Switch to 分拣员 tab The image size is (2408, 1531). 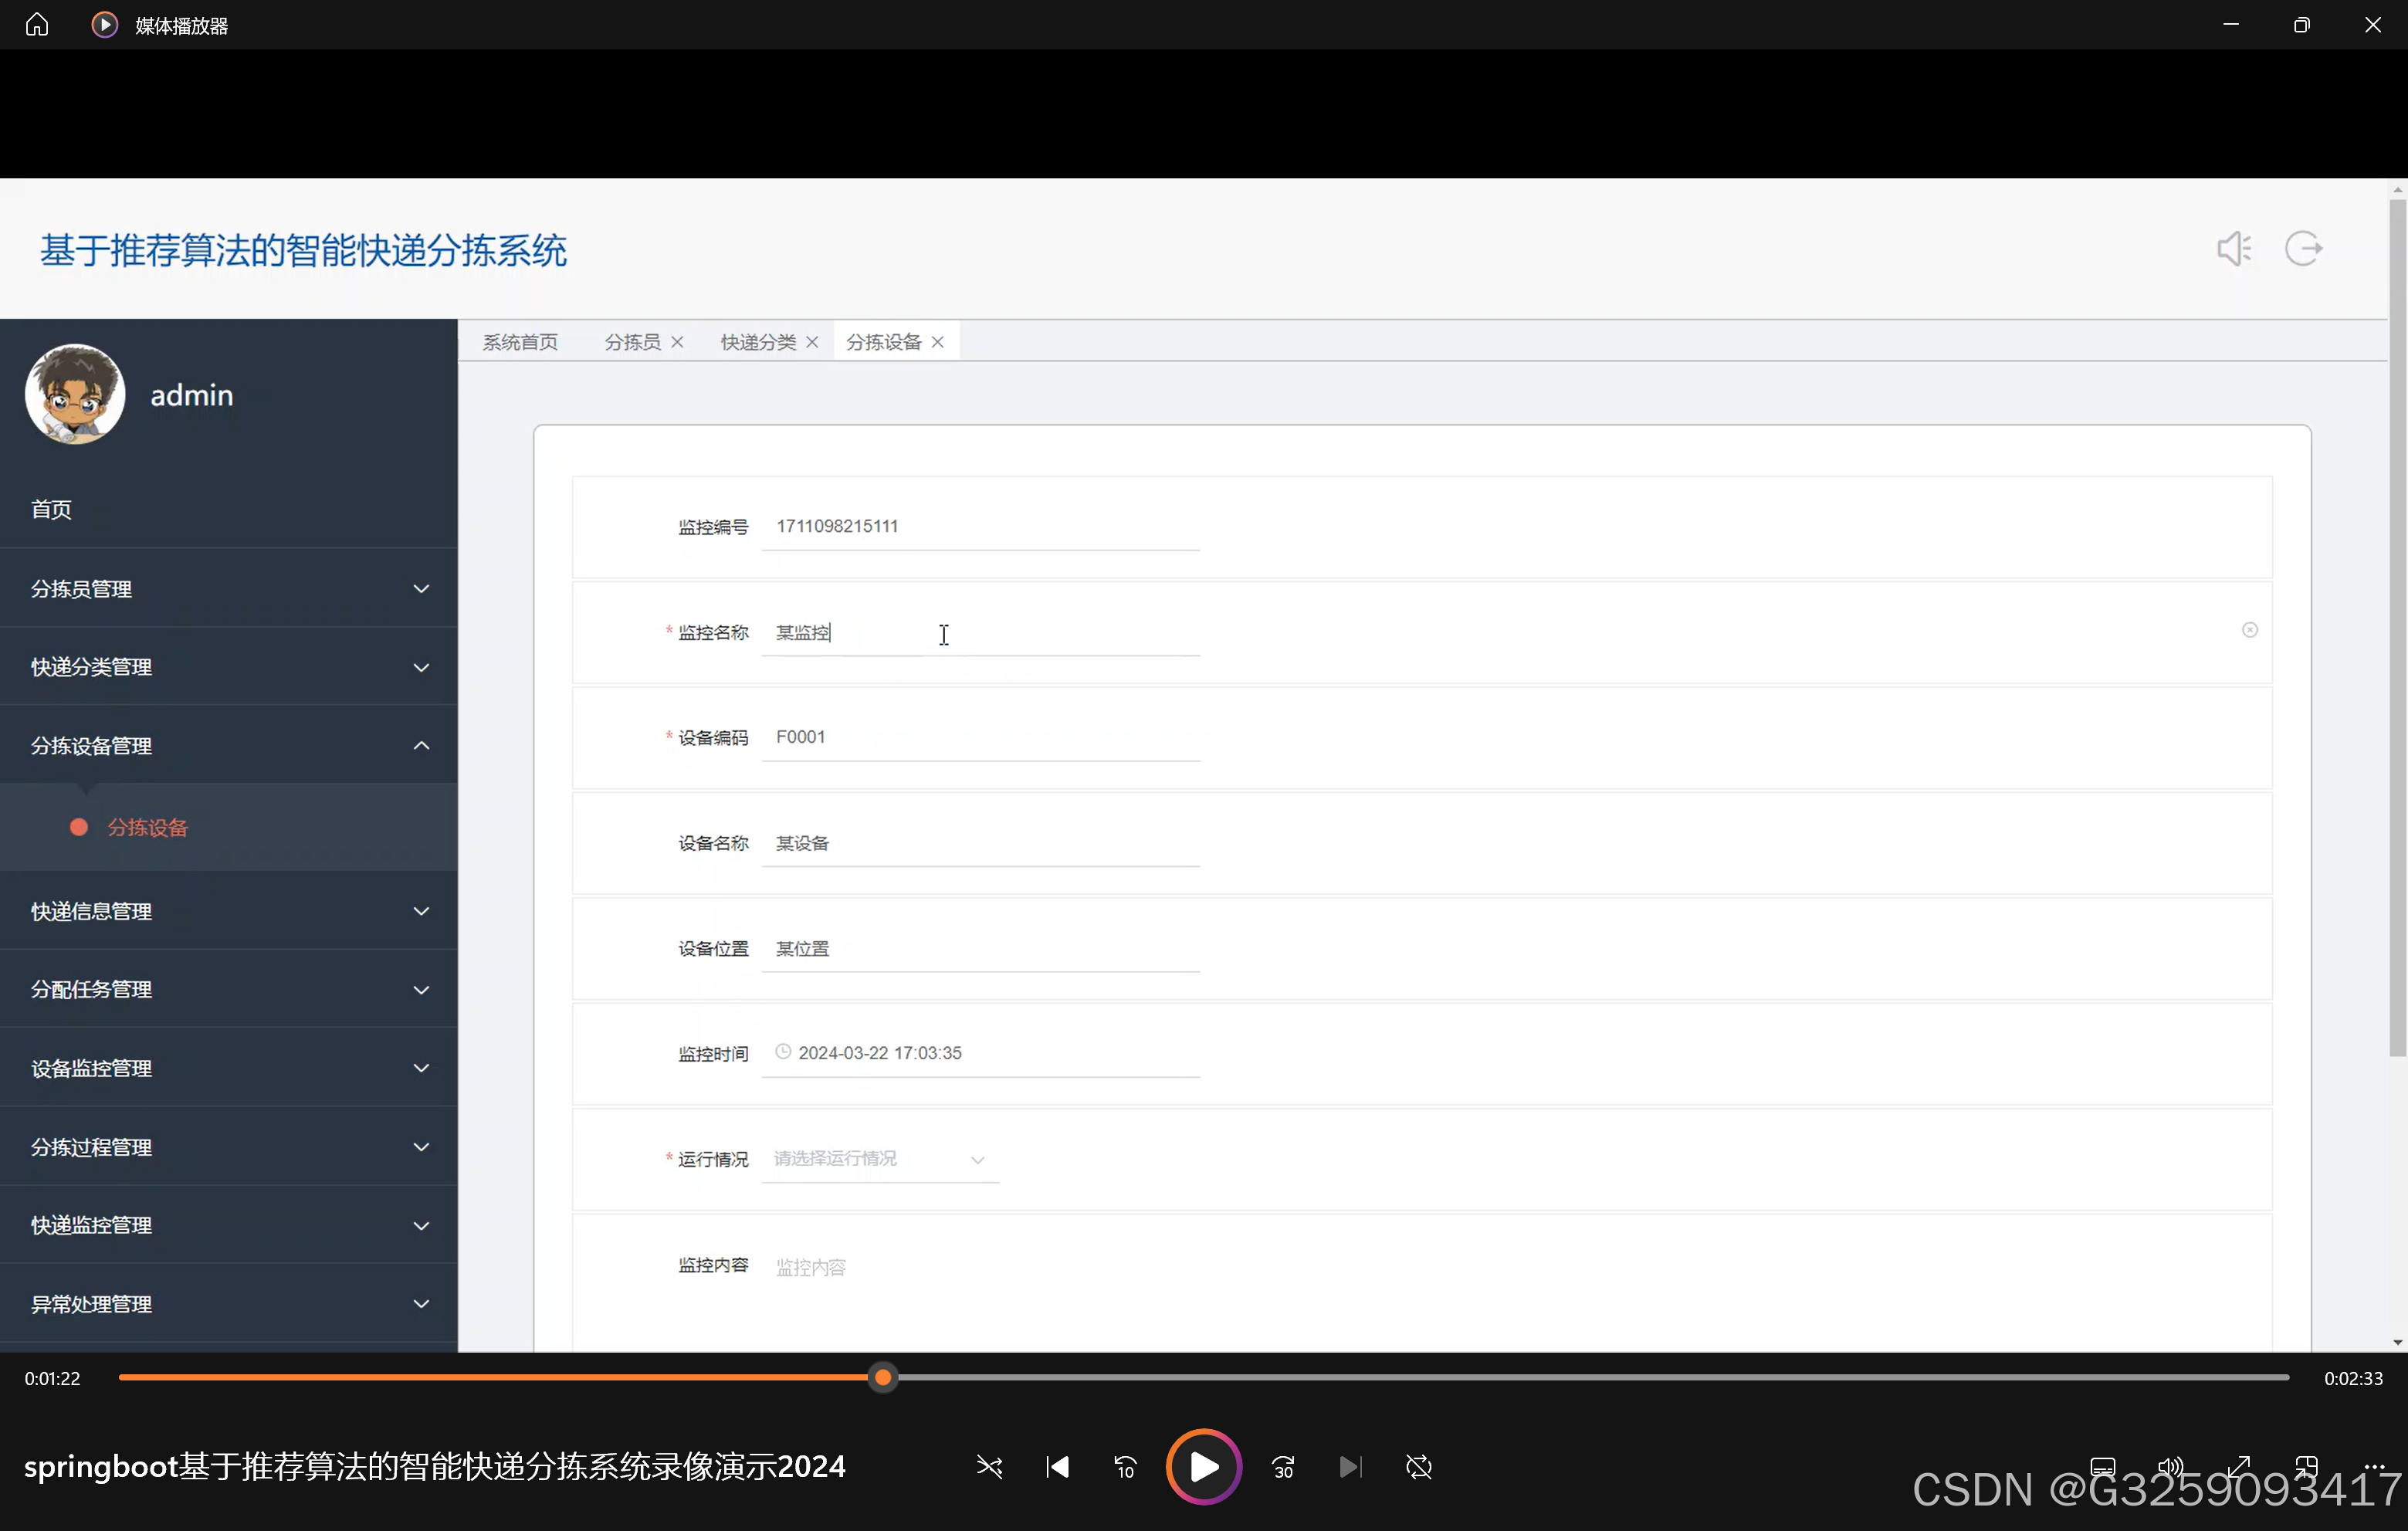click(632, 342)
